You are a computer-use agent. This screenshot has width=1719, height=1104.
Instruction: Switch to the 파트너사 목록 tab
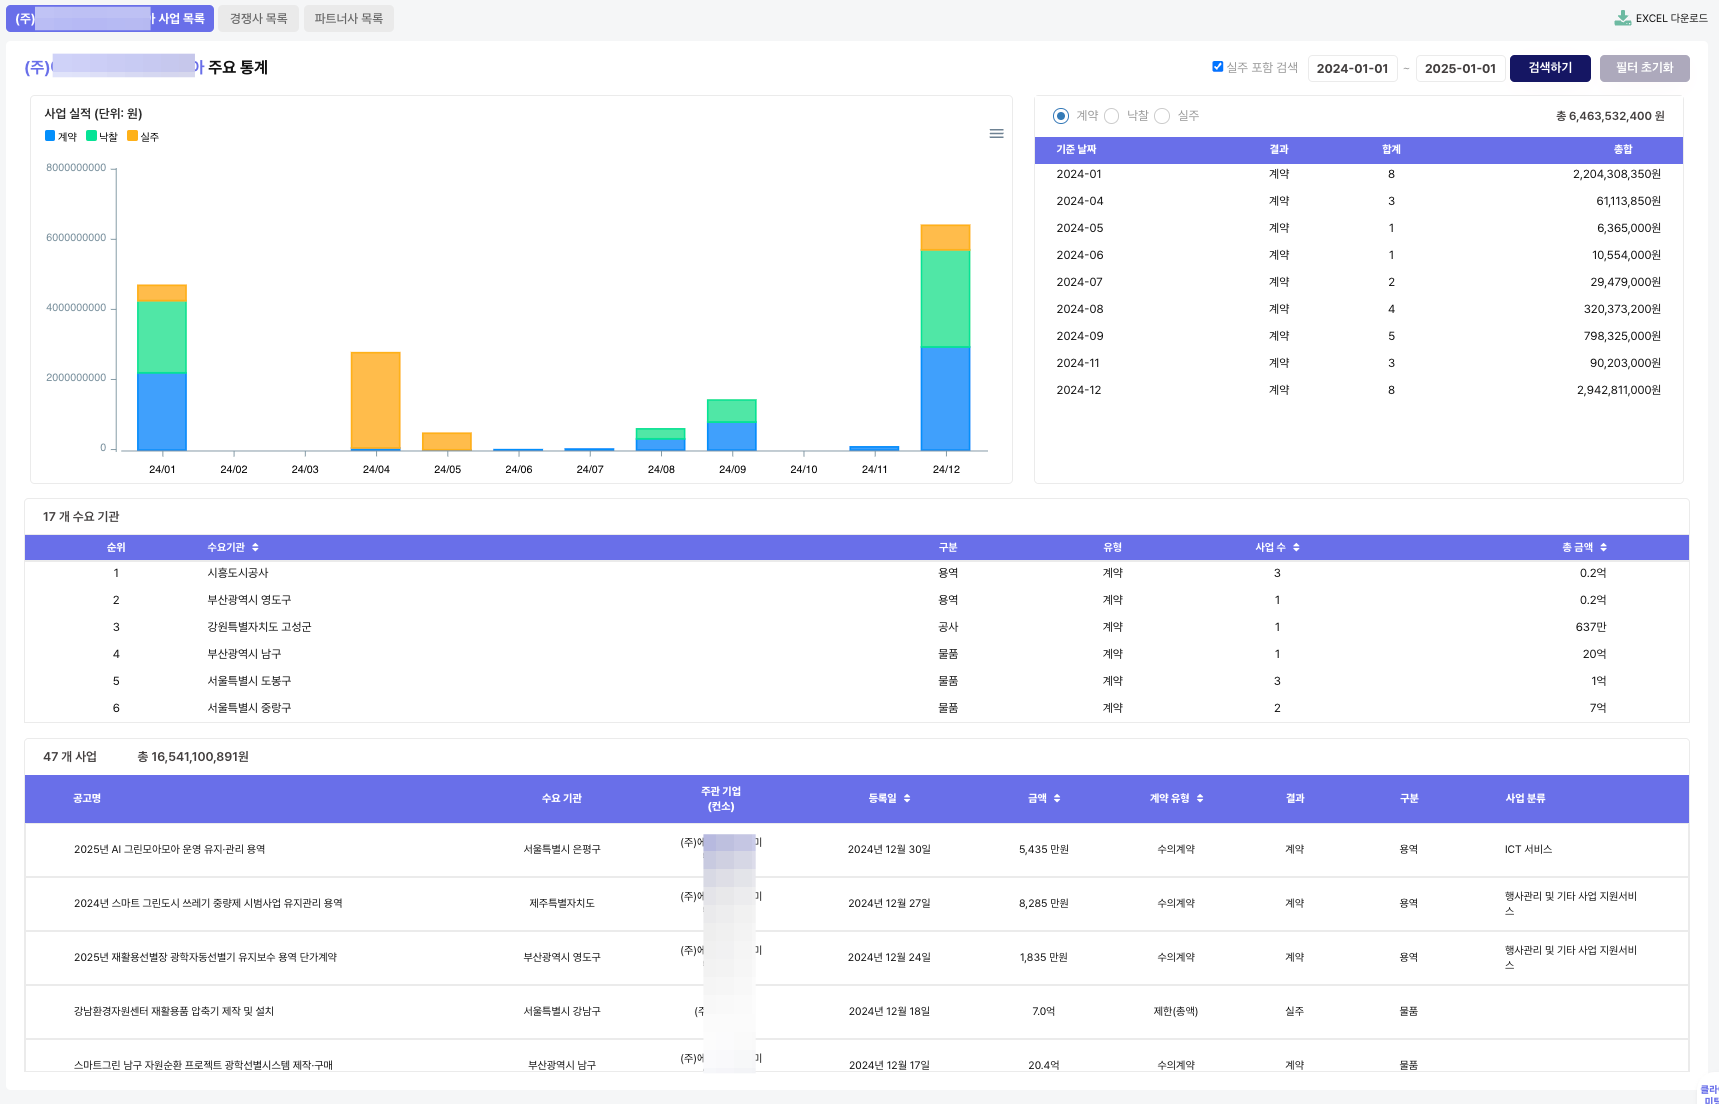(x=348, y=19)
